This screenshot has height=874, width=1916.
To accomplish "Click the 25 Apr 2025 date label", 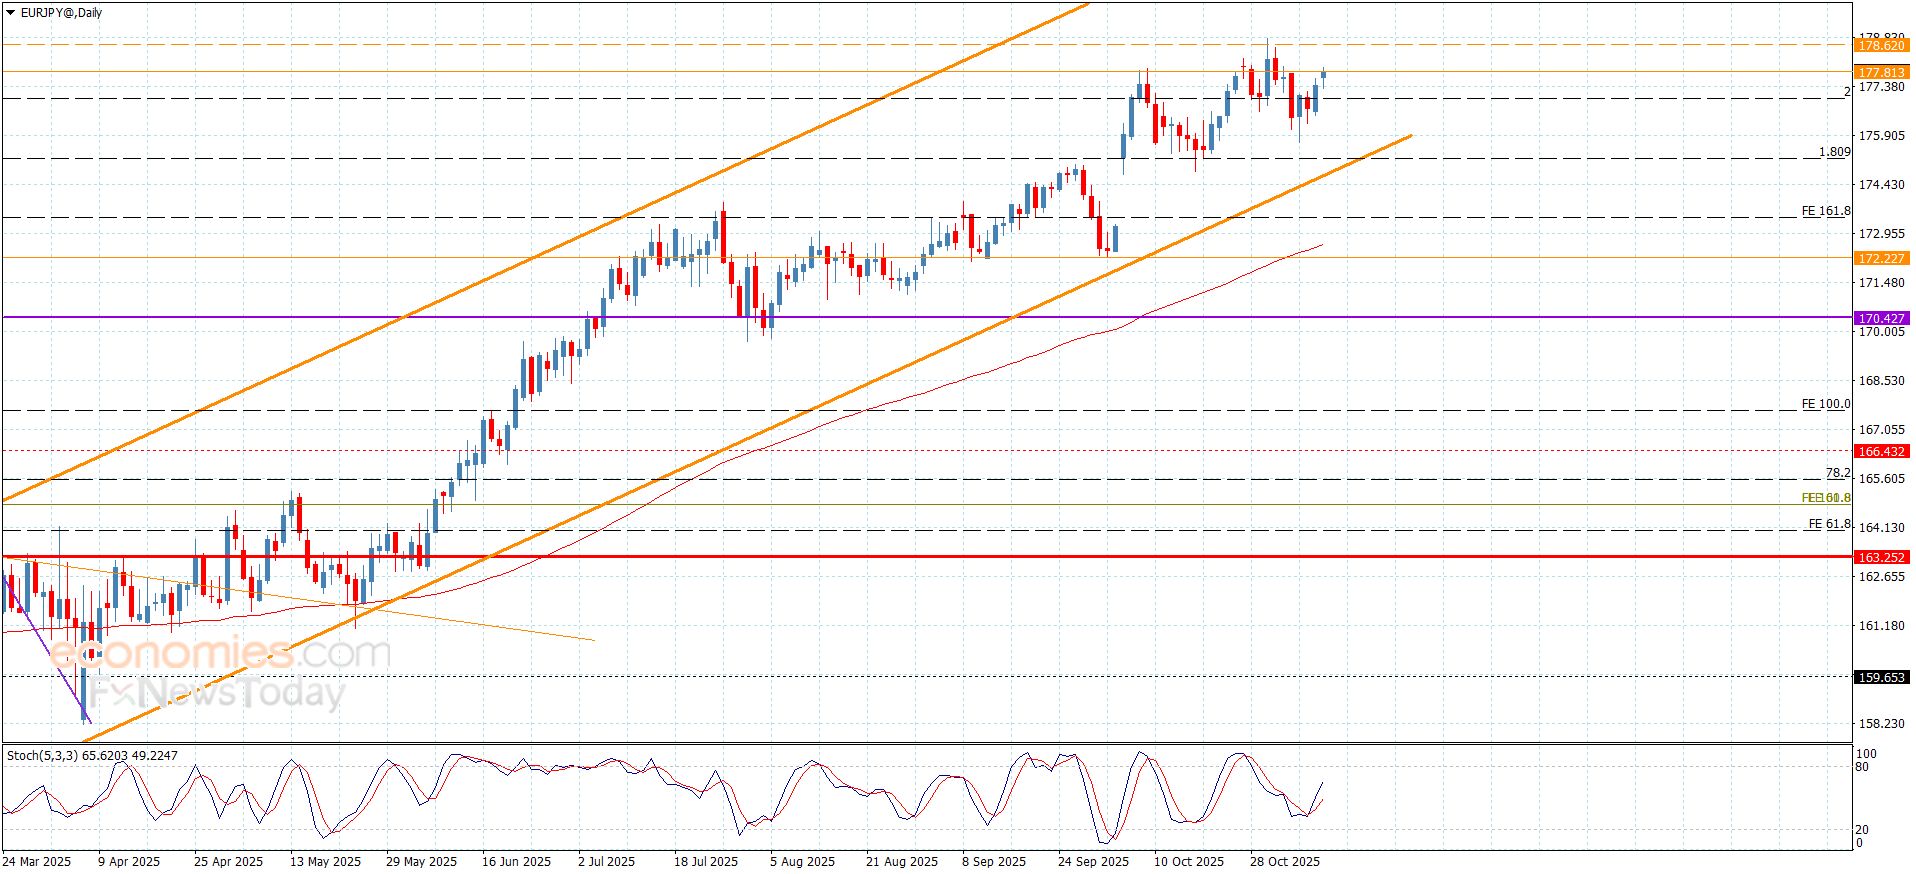I will [x=229, y=862].
